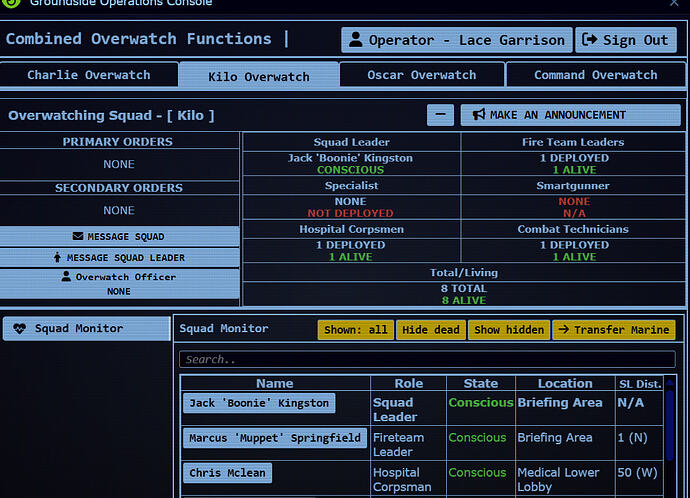
Task: Click the arrow Transfer Marine button
Action: (x=613, y=330)
